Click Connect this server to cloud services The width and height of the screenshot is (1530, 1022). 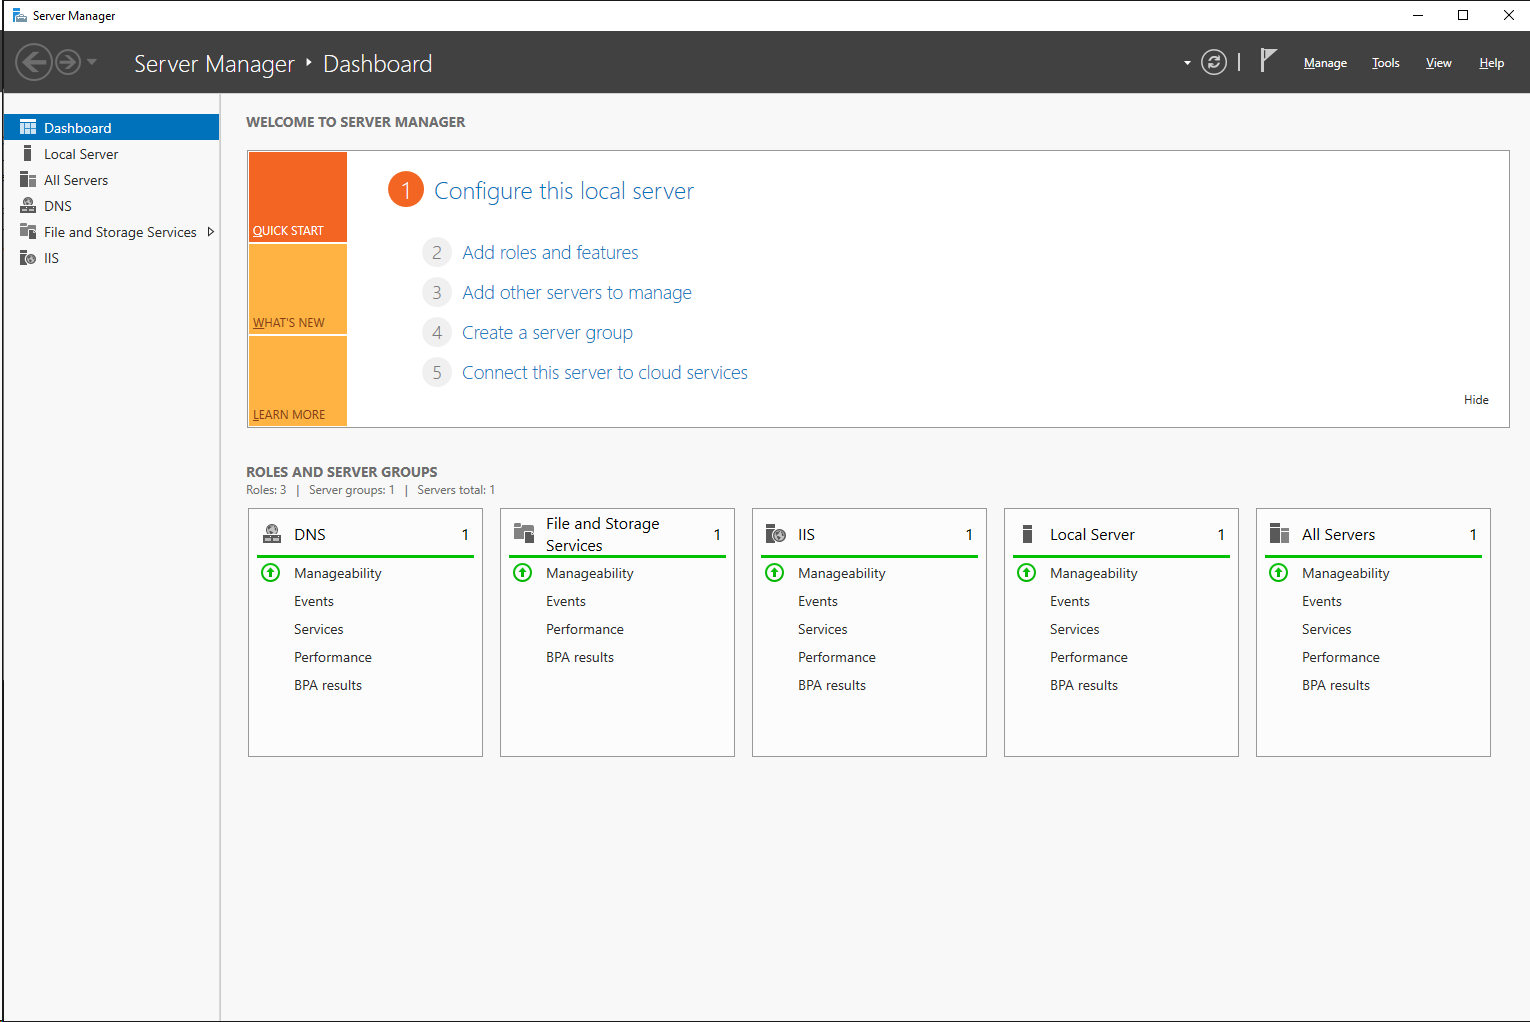605,373
